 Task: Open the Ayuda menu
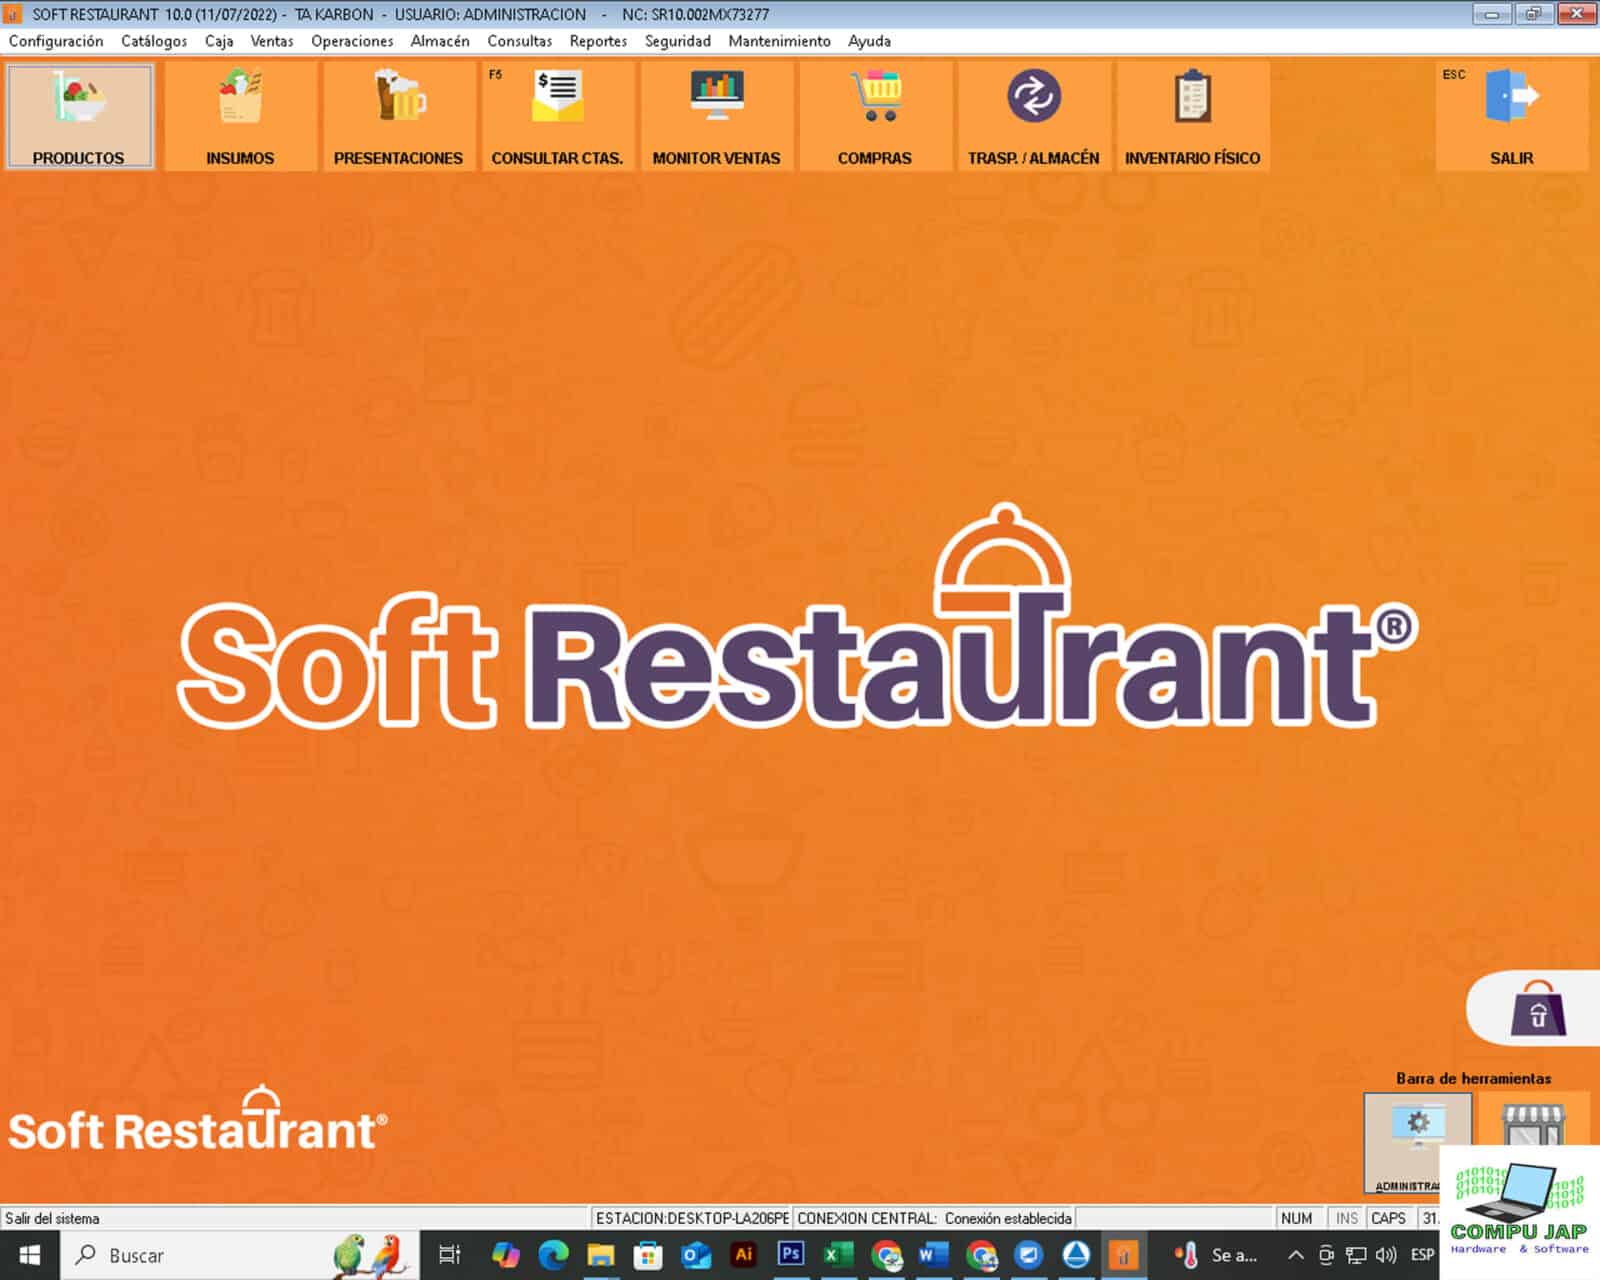(x=869, y=41)
